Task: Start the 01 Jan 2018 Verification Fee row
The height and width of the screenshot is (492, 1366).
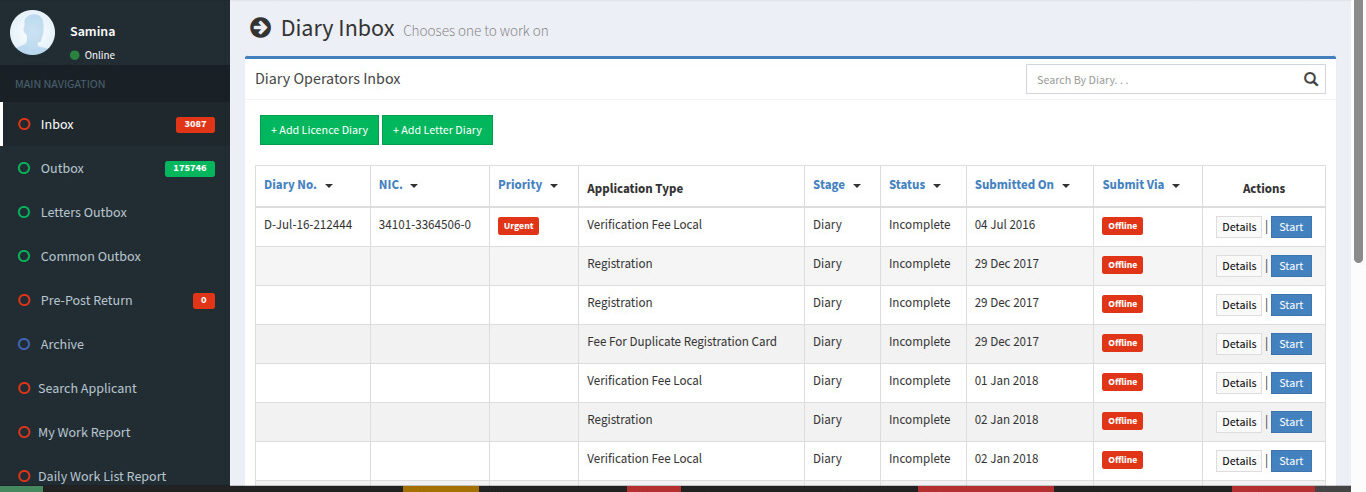Action: pos(1291,383)
